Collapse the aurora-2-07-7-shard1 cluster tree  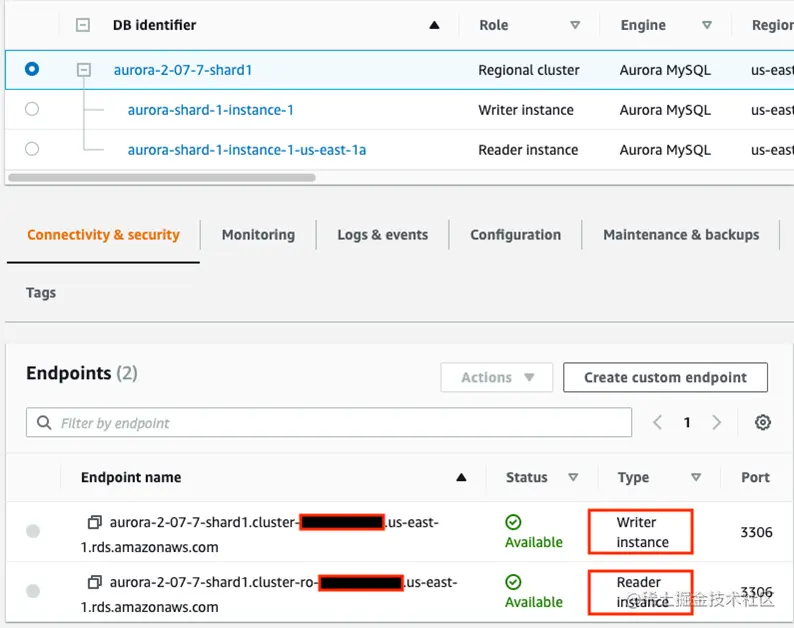84,69
